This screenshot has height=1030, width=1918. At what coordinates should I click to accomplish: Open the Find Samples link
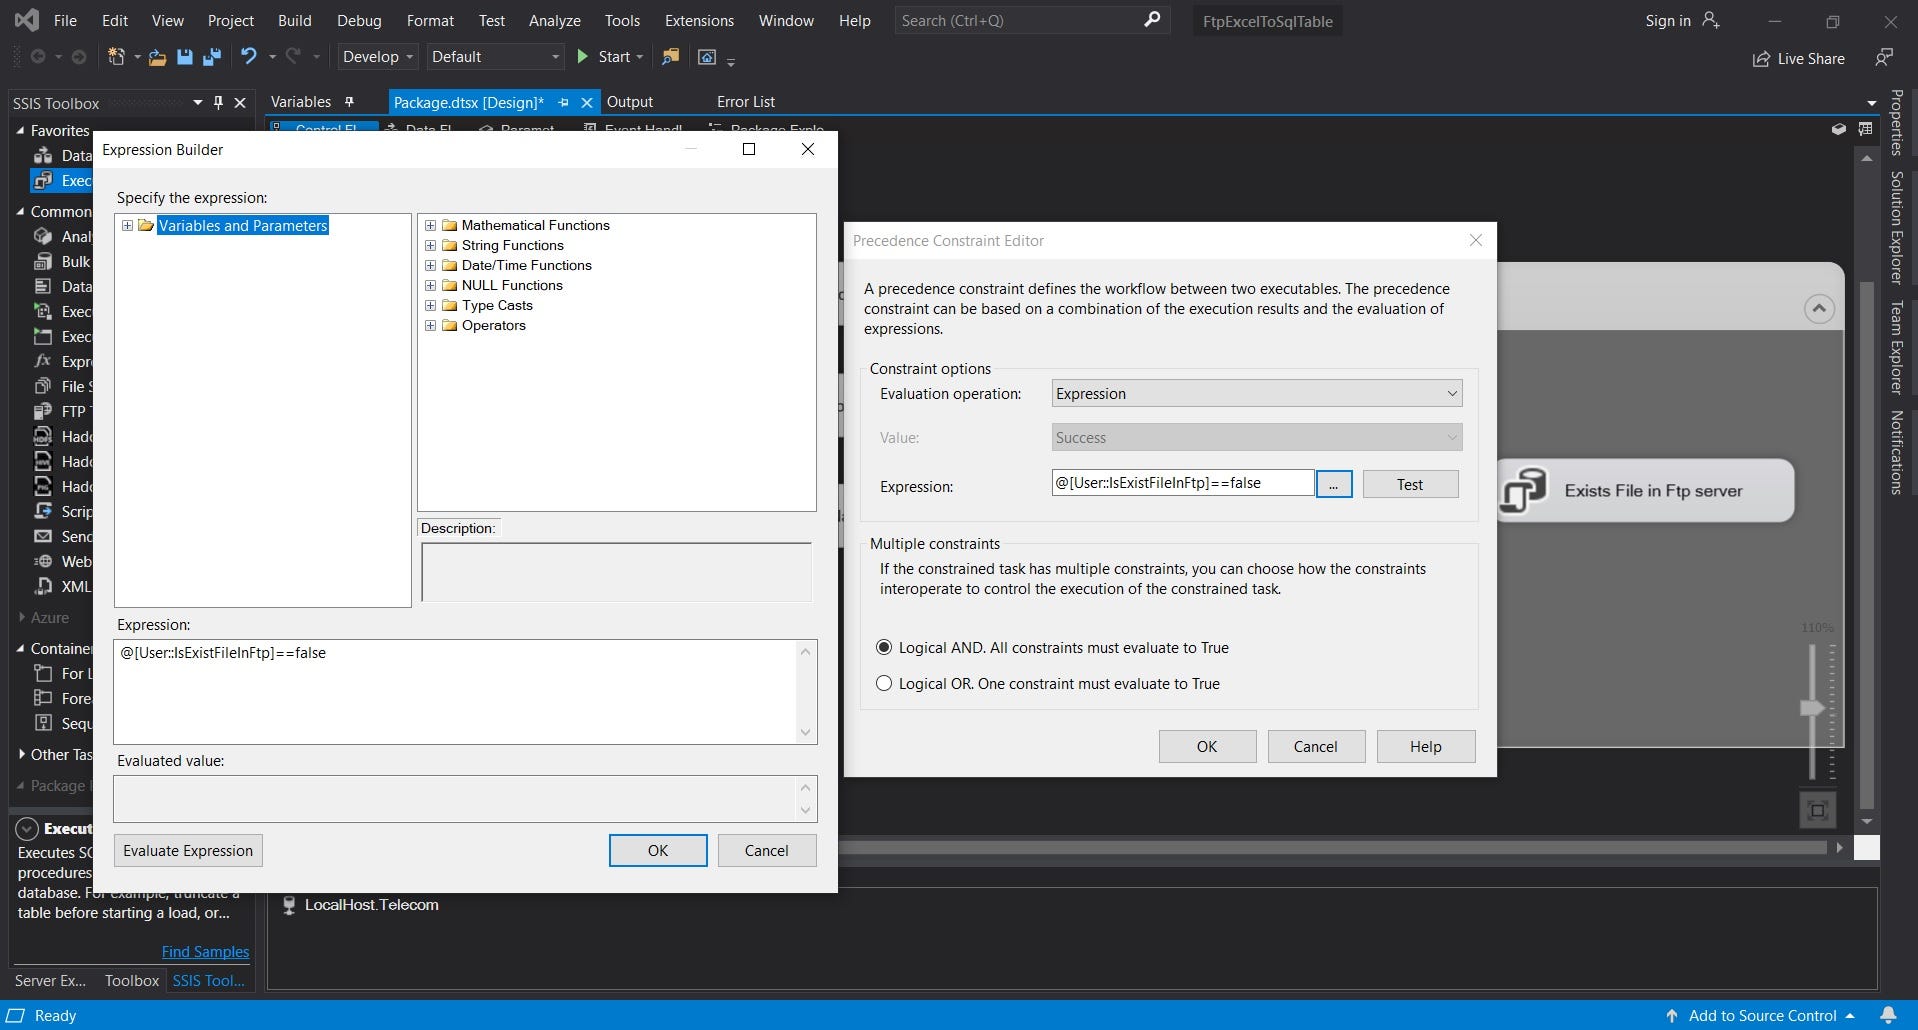(205, 951)
